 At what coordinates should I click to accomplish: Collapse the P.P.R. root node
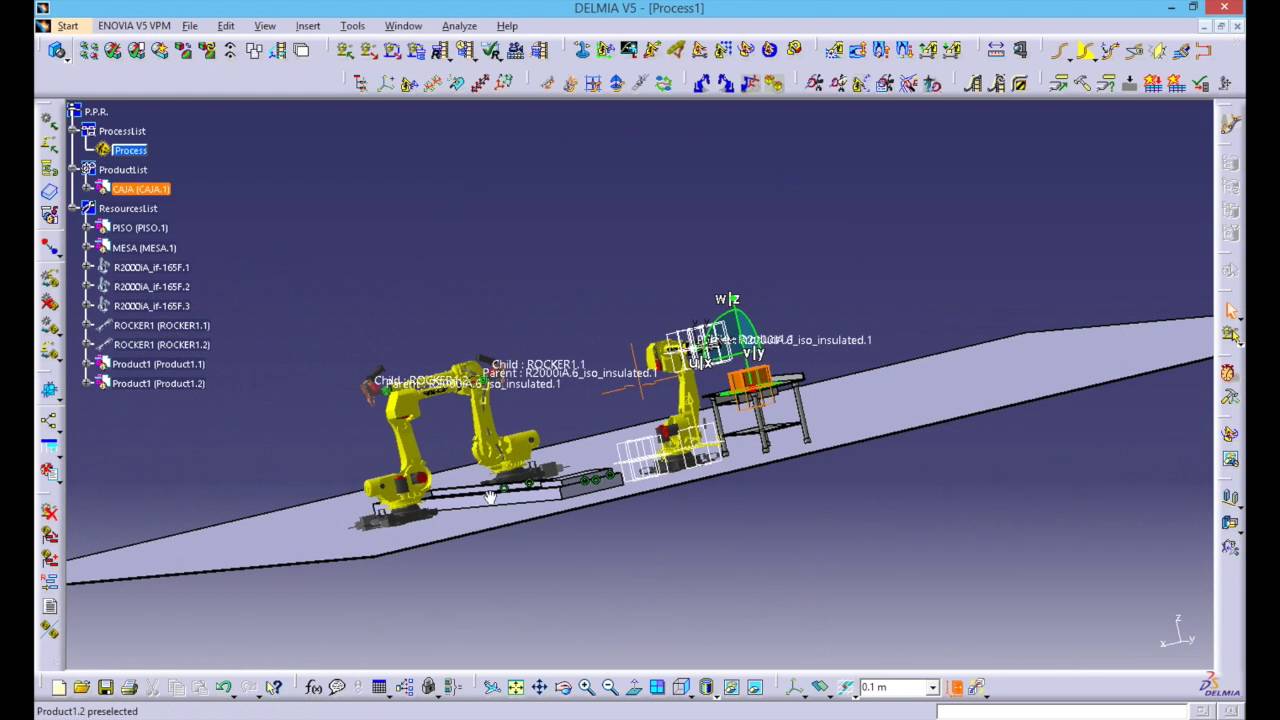point(74,111)
